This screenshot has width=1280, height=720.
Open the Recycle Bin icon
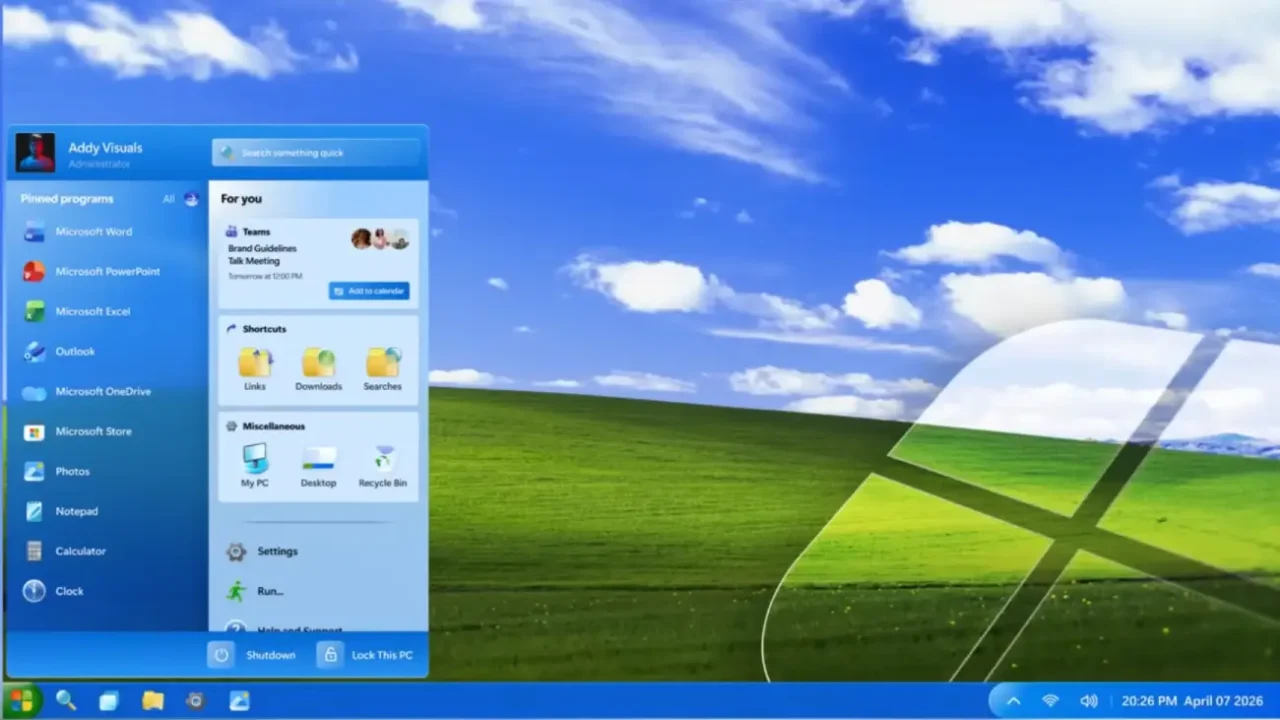383,466
